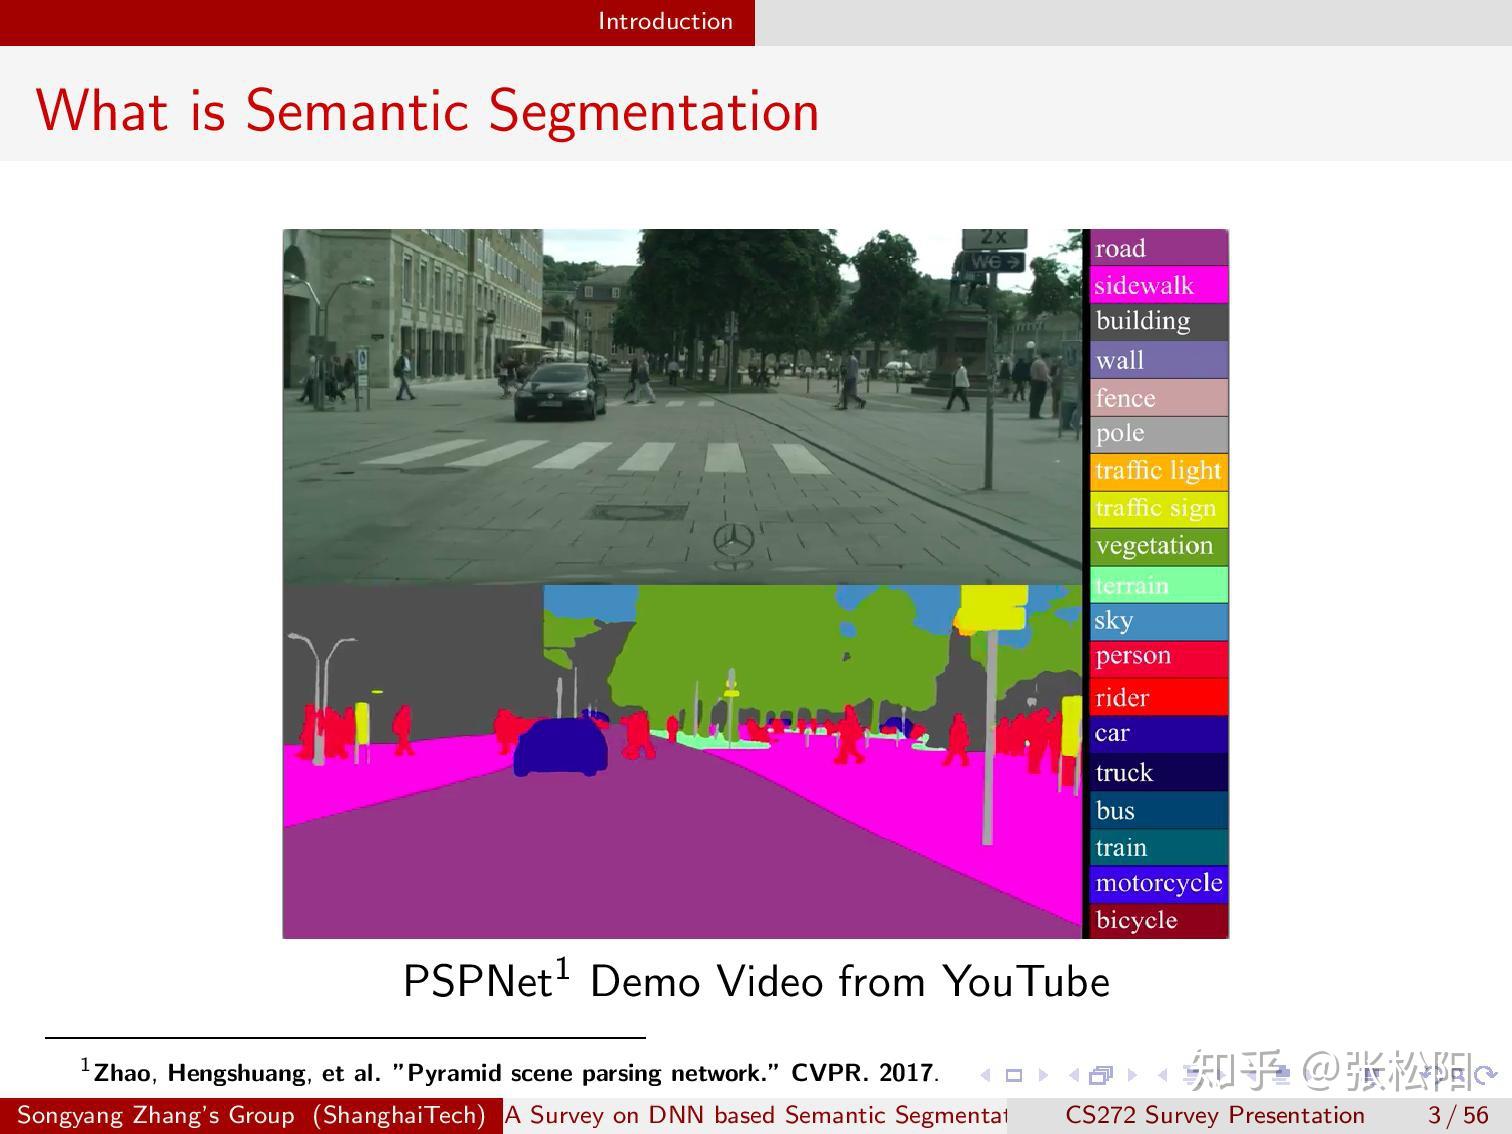Click the document outline navigation icon
The height and width of the screenshot is (1134, 1512).
(x=1372, y=1074)
